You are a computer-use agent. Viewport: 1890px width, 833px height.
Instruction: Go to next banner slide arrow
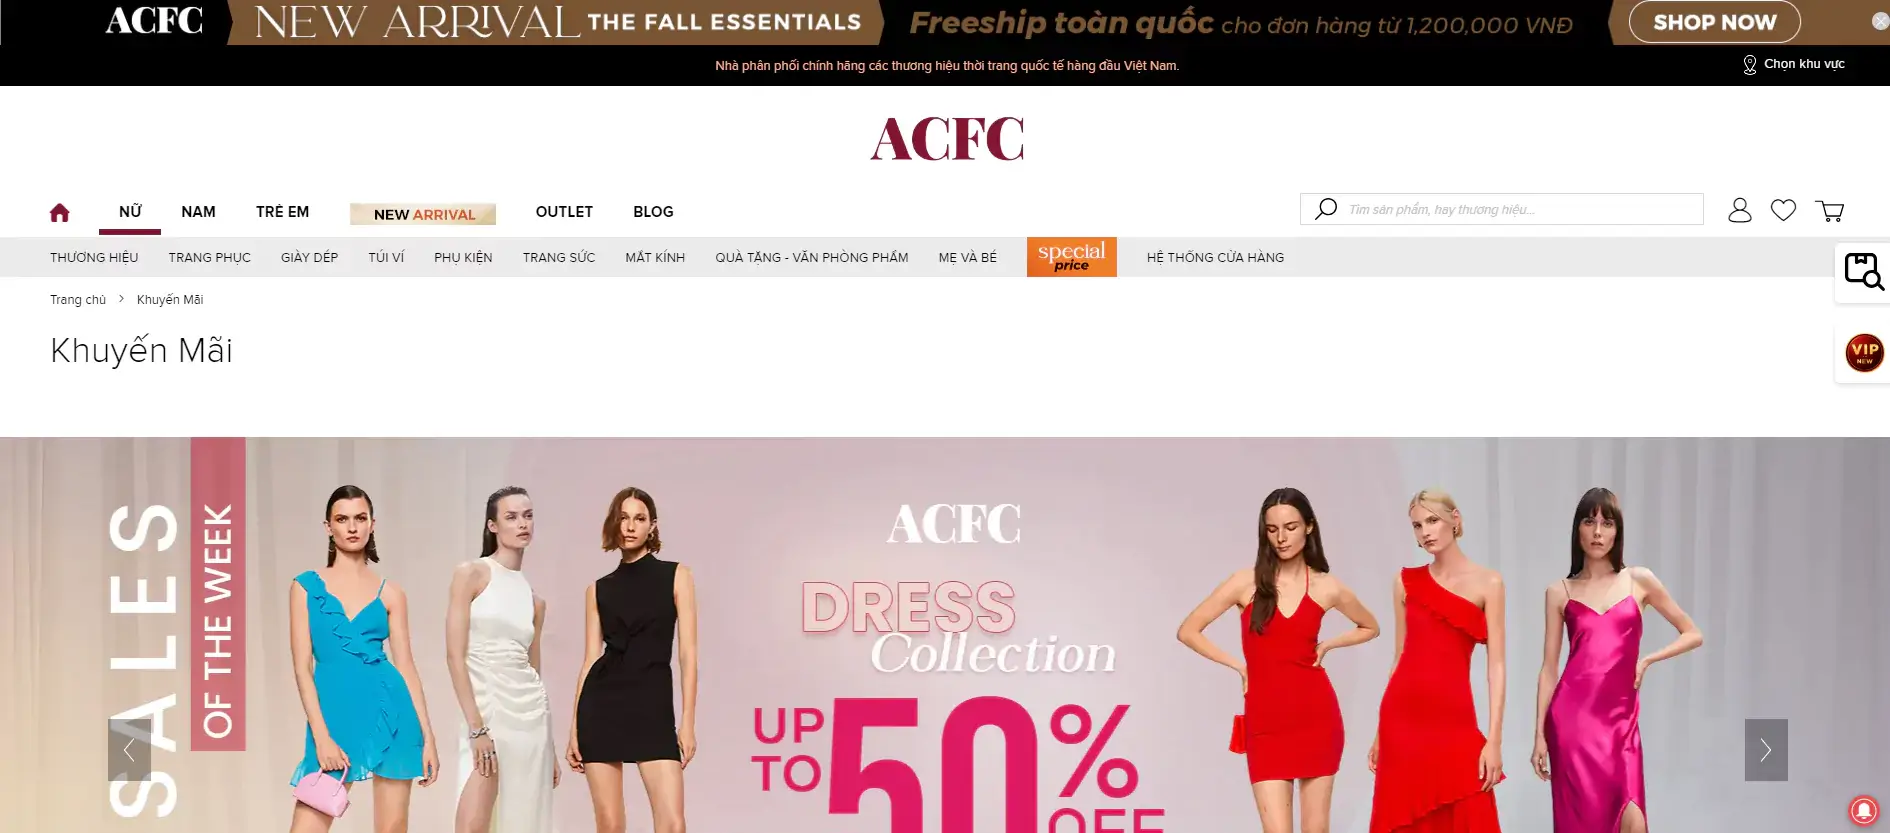tap(1766, 750)
